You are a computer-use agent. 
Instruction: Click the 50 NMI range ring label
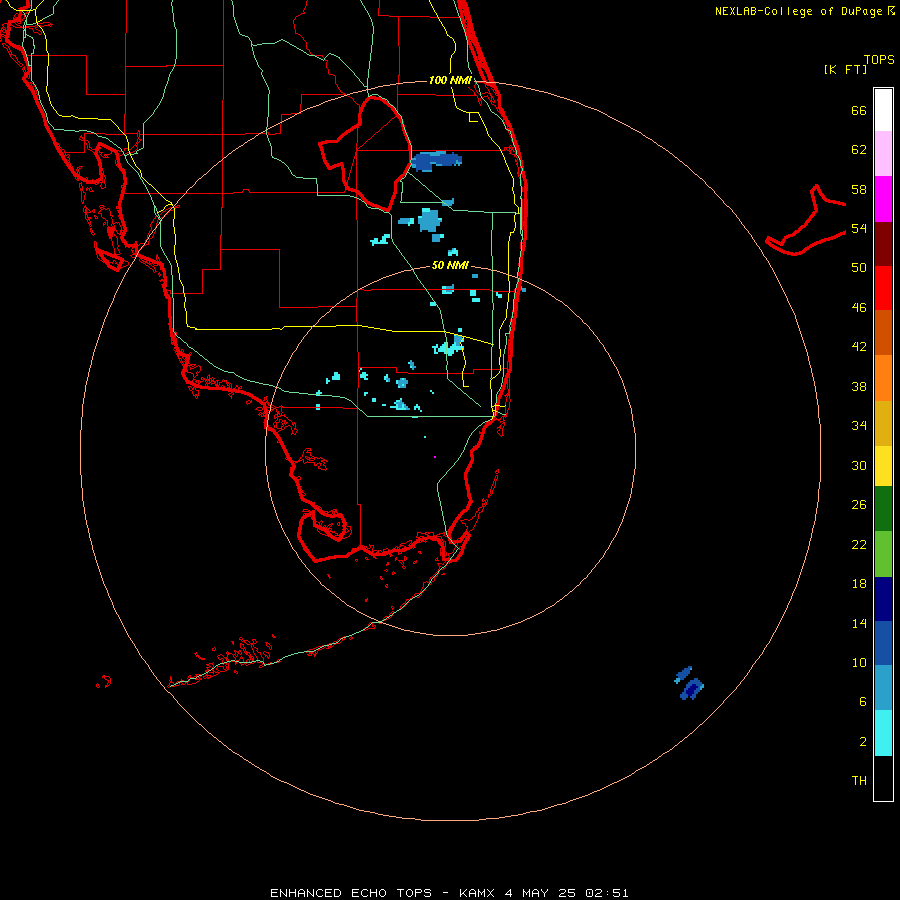450,265
